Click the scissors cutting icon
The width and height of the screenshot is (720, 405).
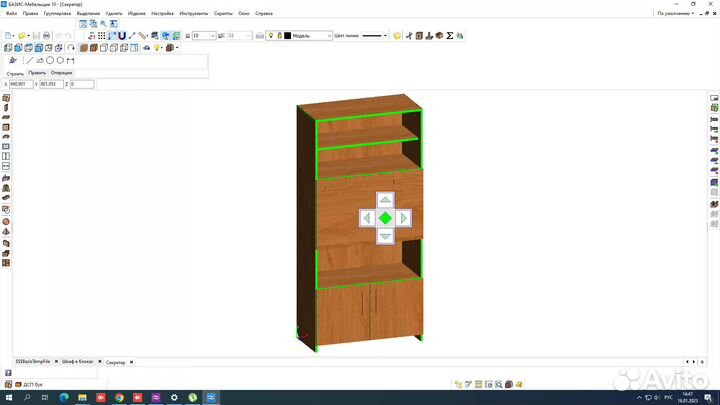(x=408, y=36)
